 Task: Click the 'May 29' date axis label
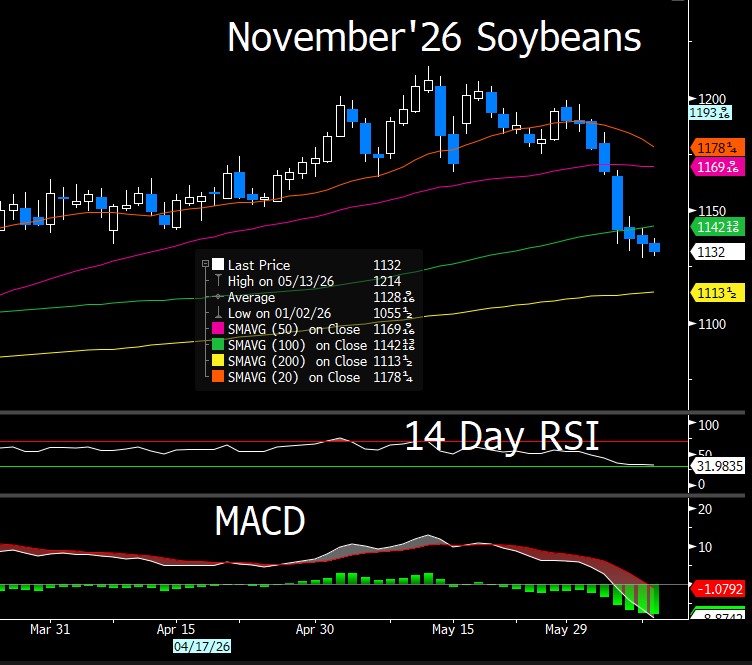566,629
